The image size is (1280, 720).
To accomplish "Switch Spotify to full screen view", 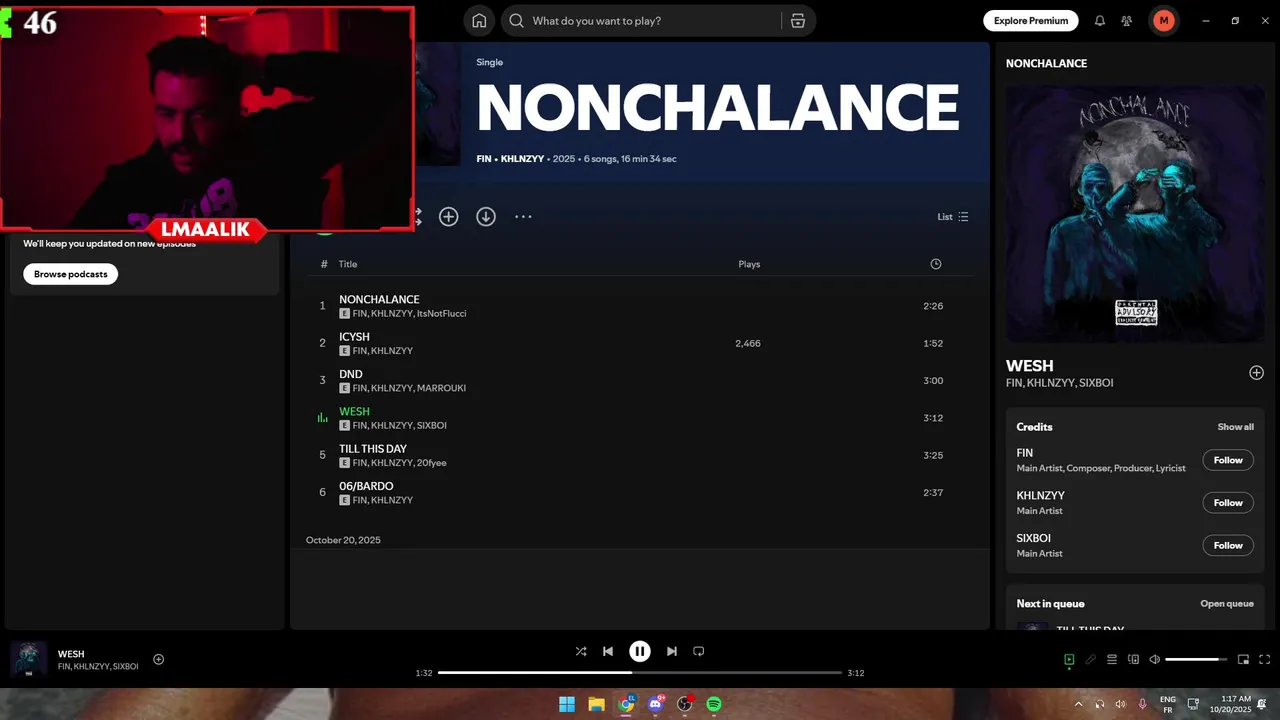I will pyautogui.click(x=1265, y=659).
